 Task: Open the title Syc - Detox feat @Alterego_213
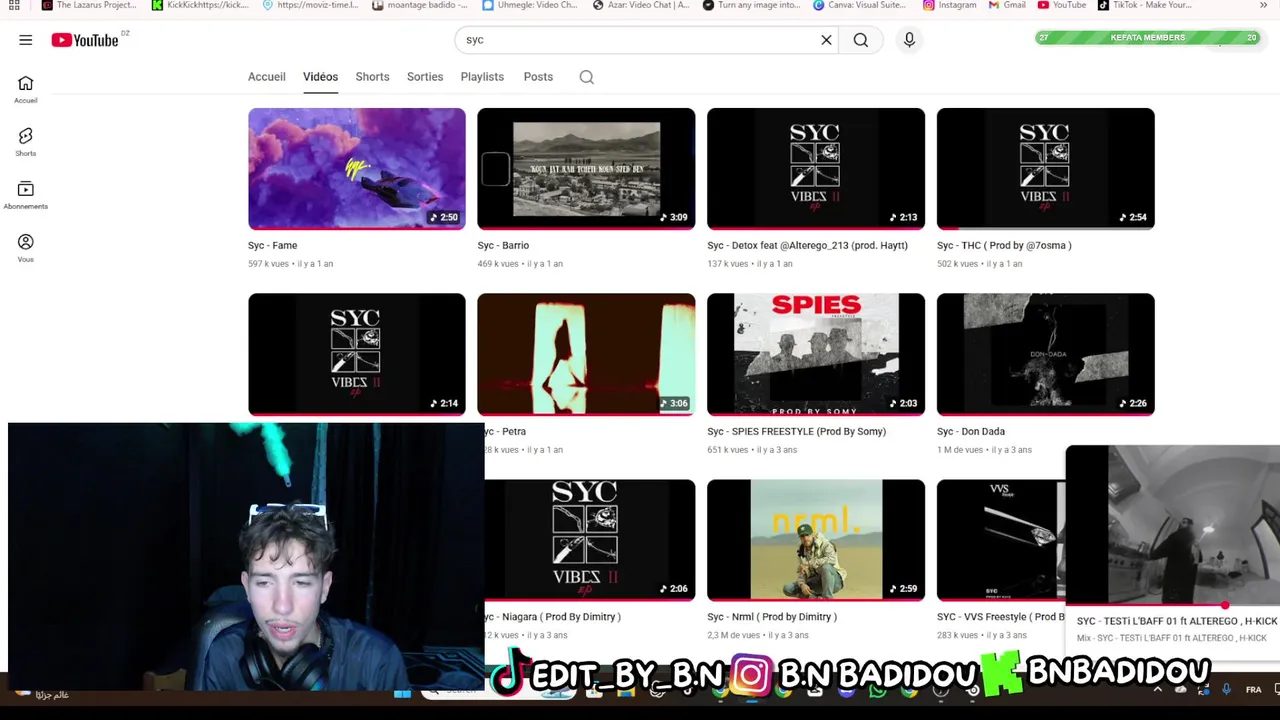(808, 245)
